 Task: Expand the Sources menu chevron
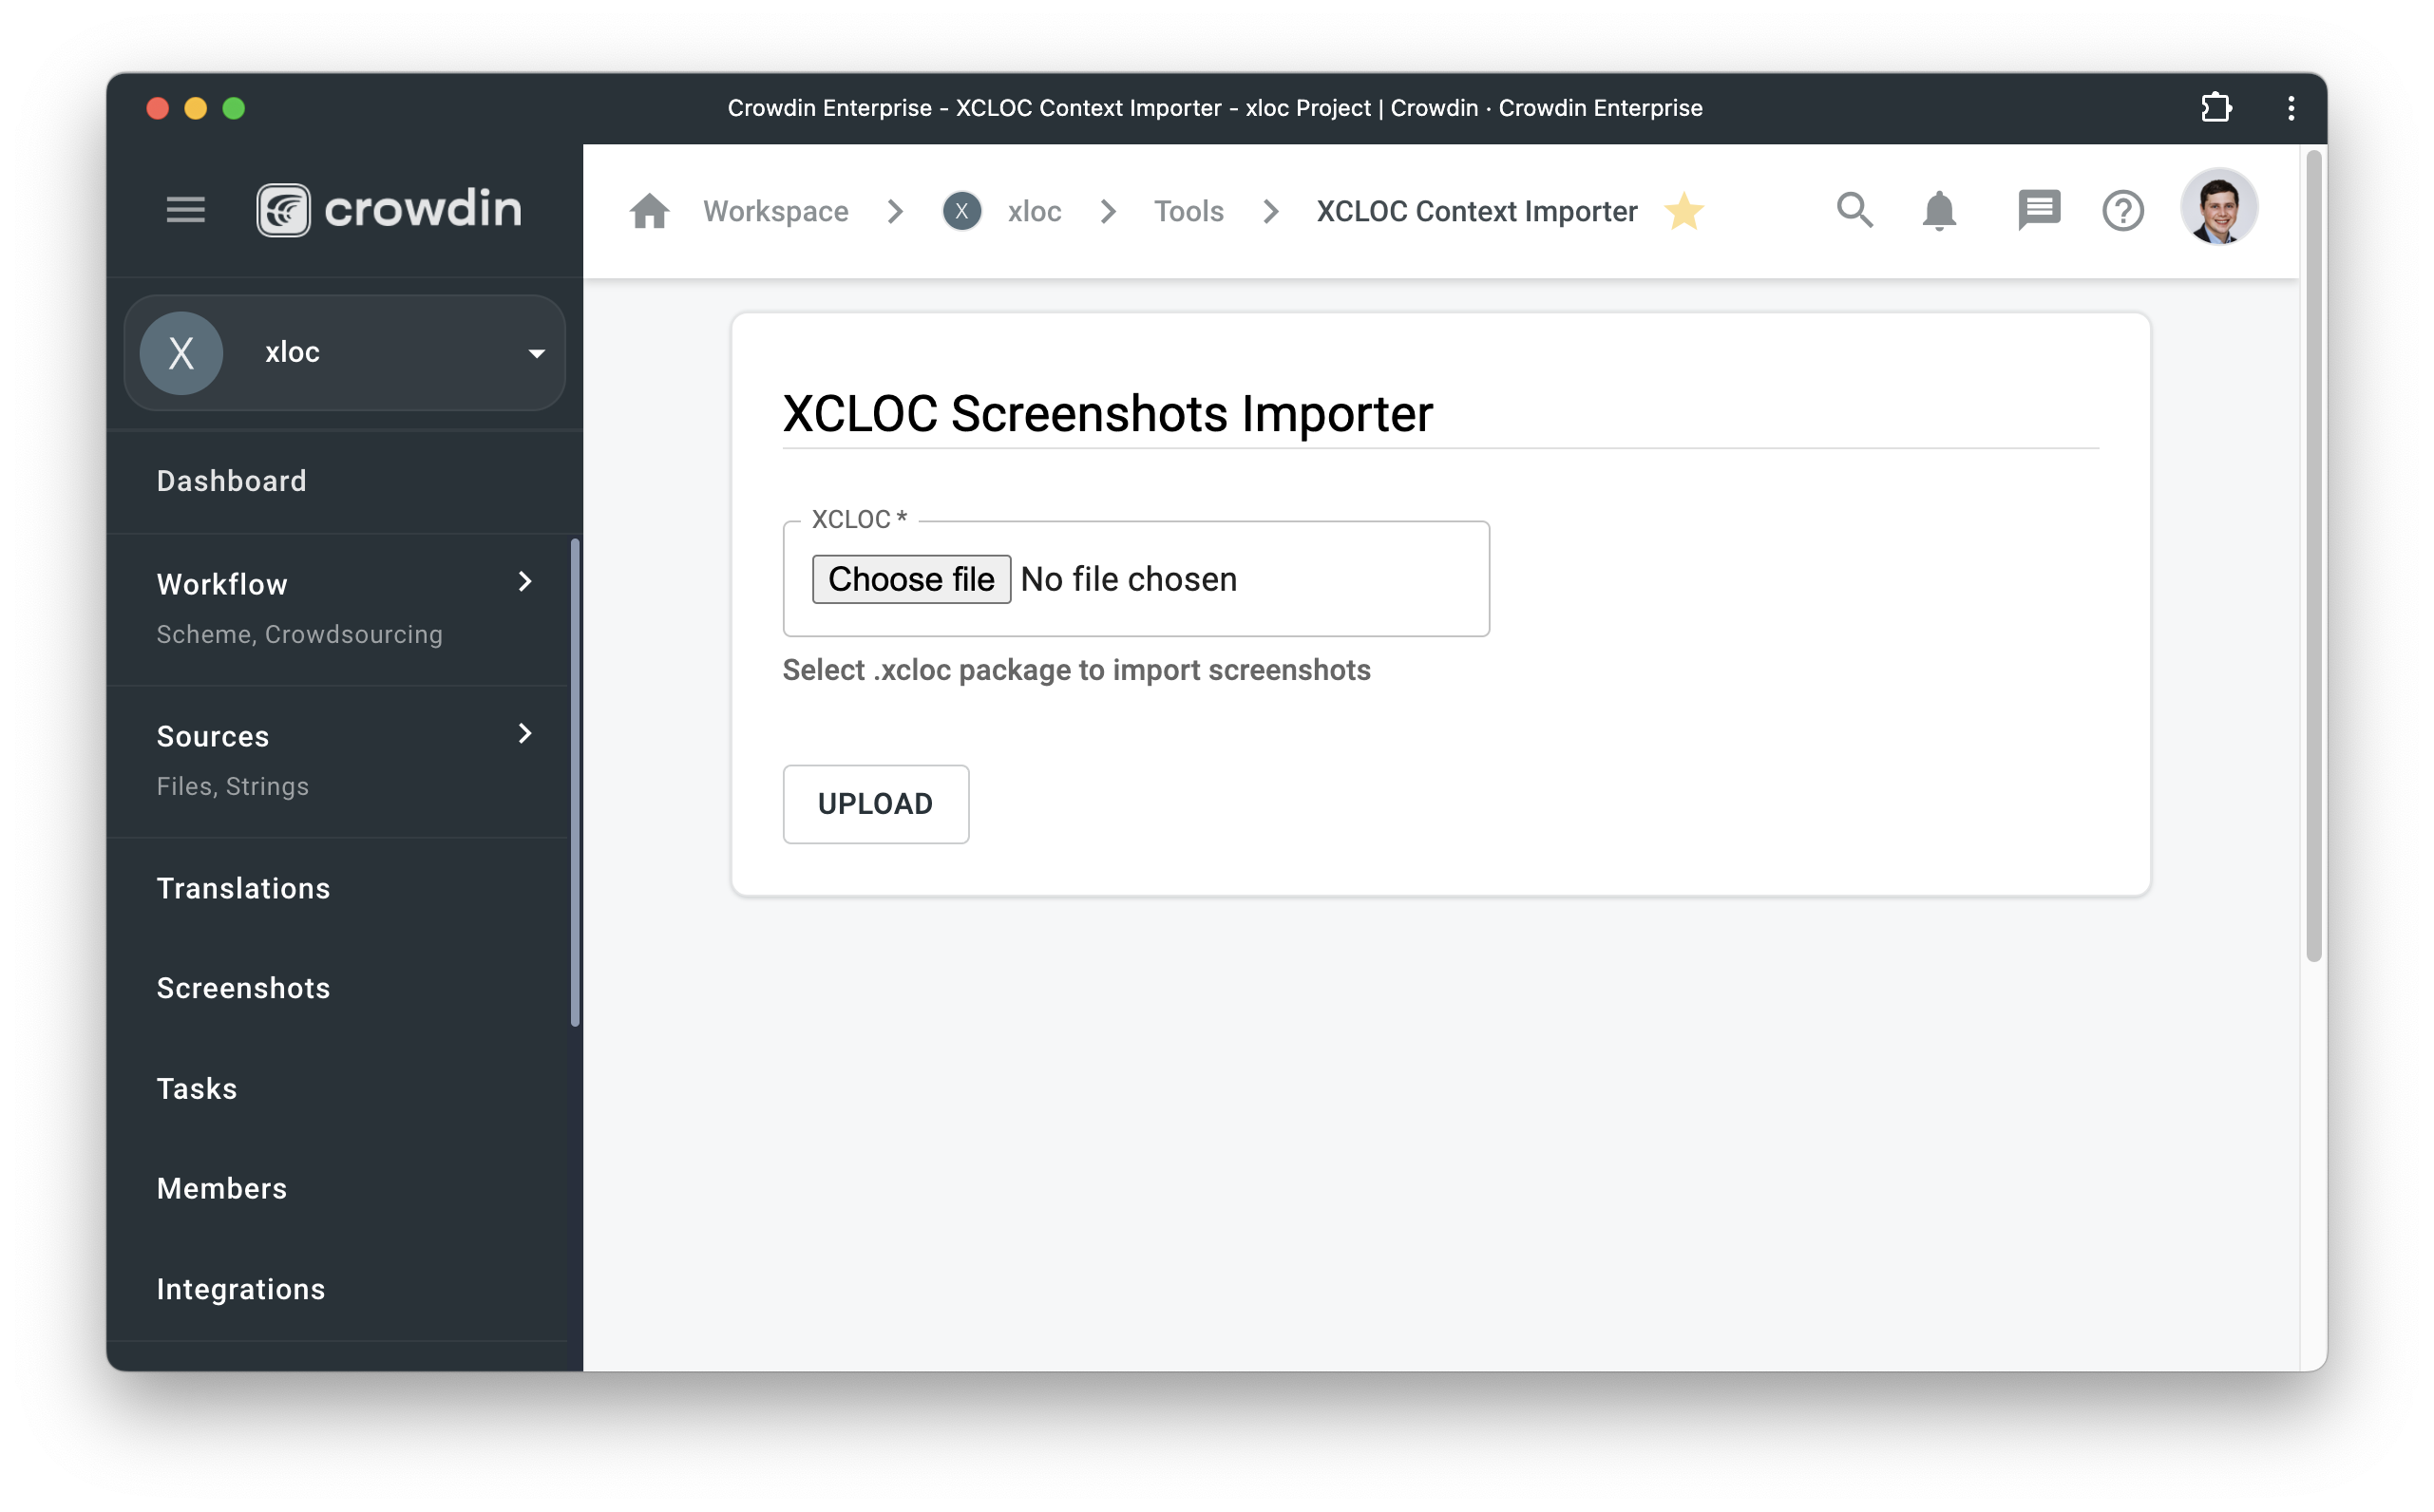click(525, 734)
